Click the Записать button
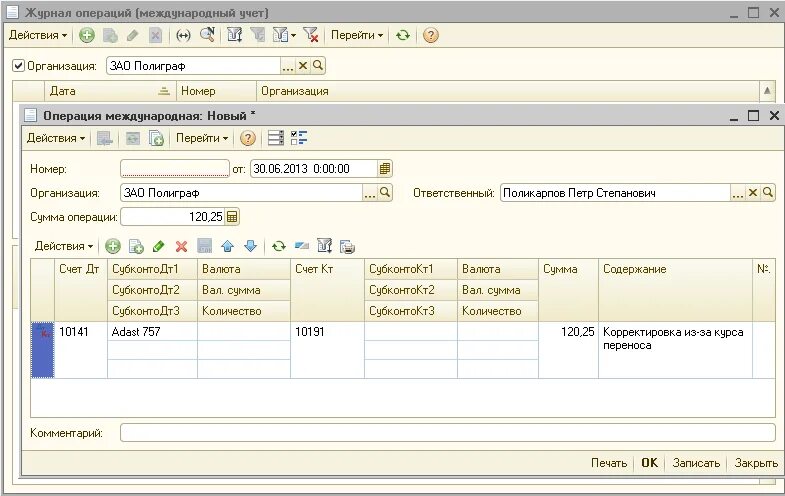The image size is (785, 496). (x=696, y=463)
